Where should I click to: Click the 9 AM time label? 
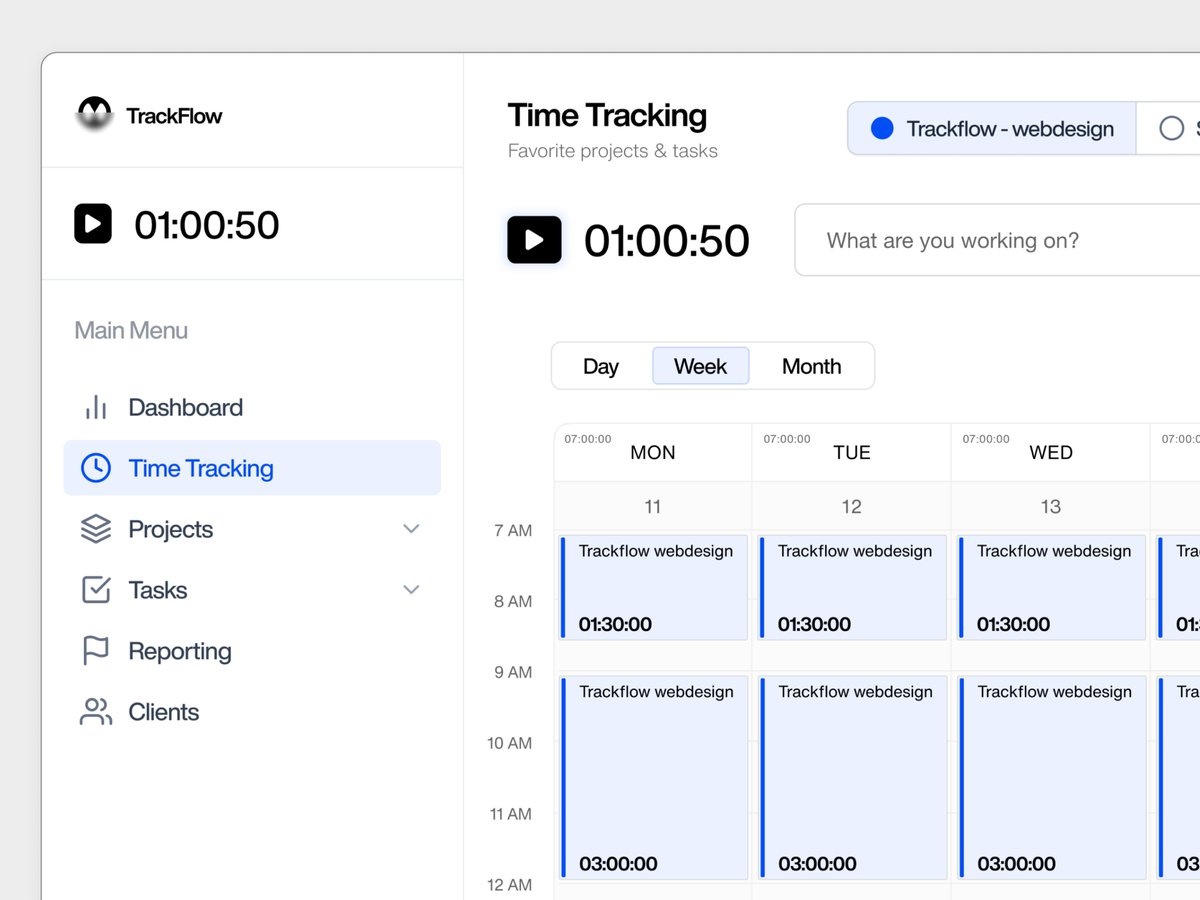point(513,672)
